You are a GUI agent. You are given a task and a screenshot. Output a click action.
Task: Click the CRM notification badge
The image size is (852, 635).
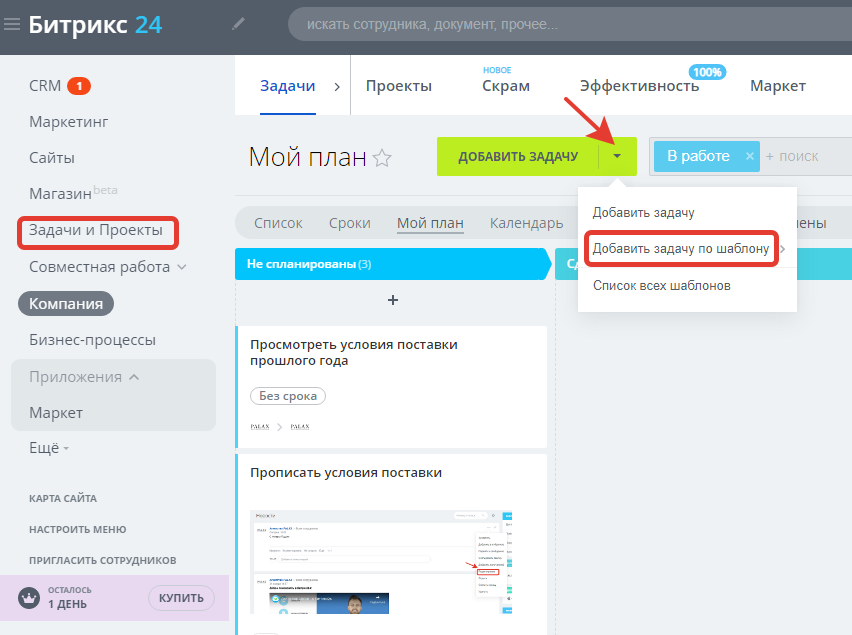point(79,86)
